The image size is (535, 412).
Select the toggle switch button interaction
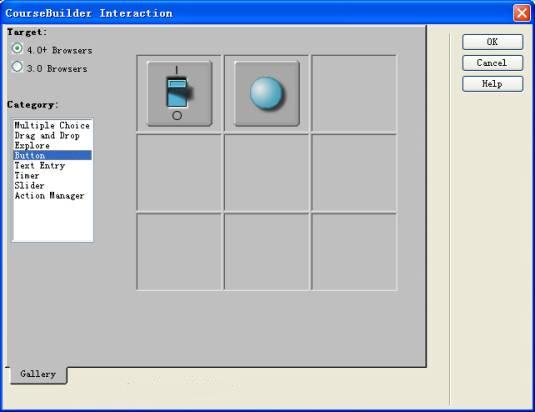click(179, 93)
